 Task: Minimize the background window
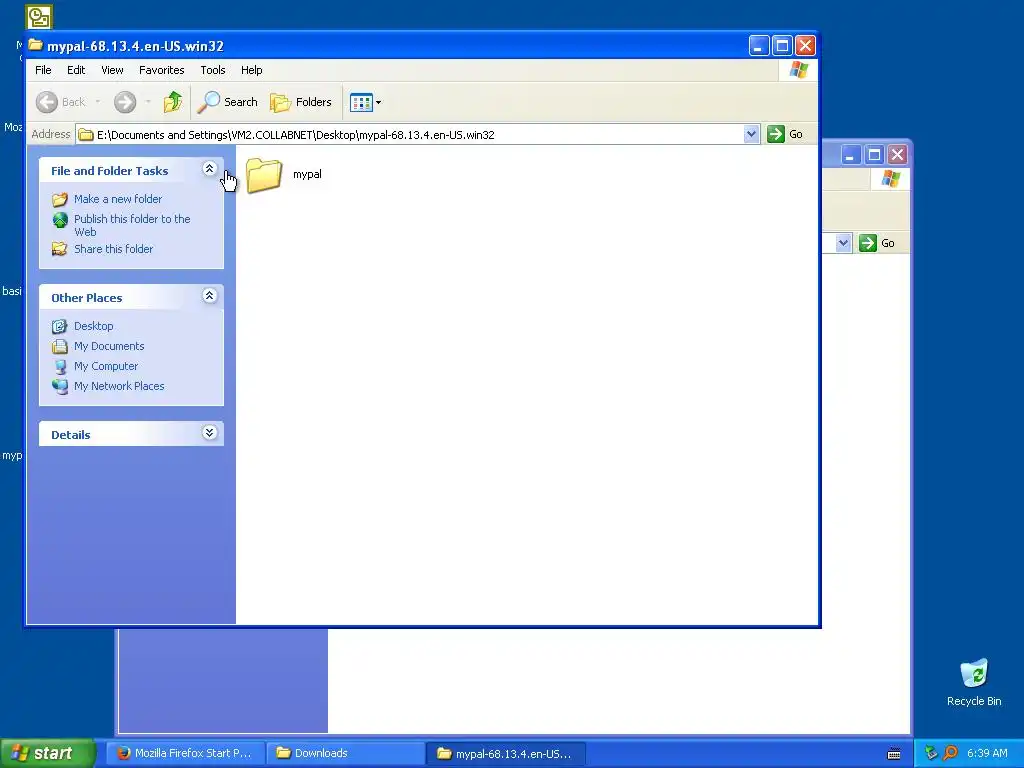point(850,155)
